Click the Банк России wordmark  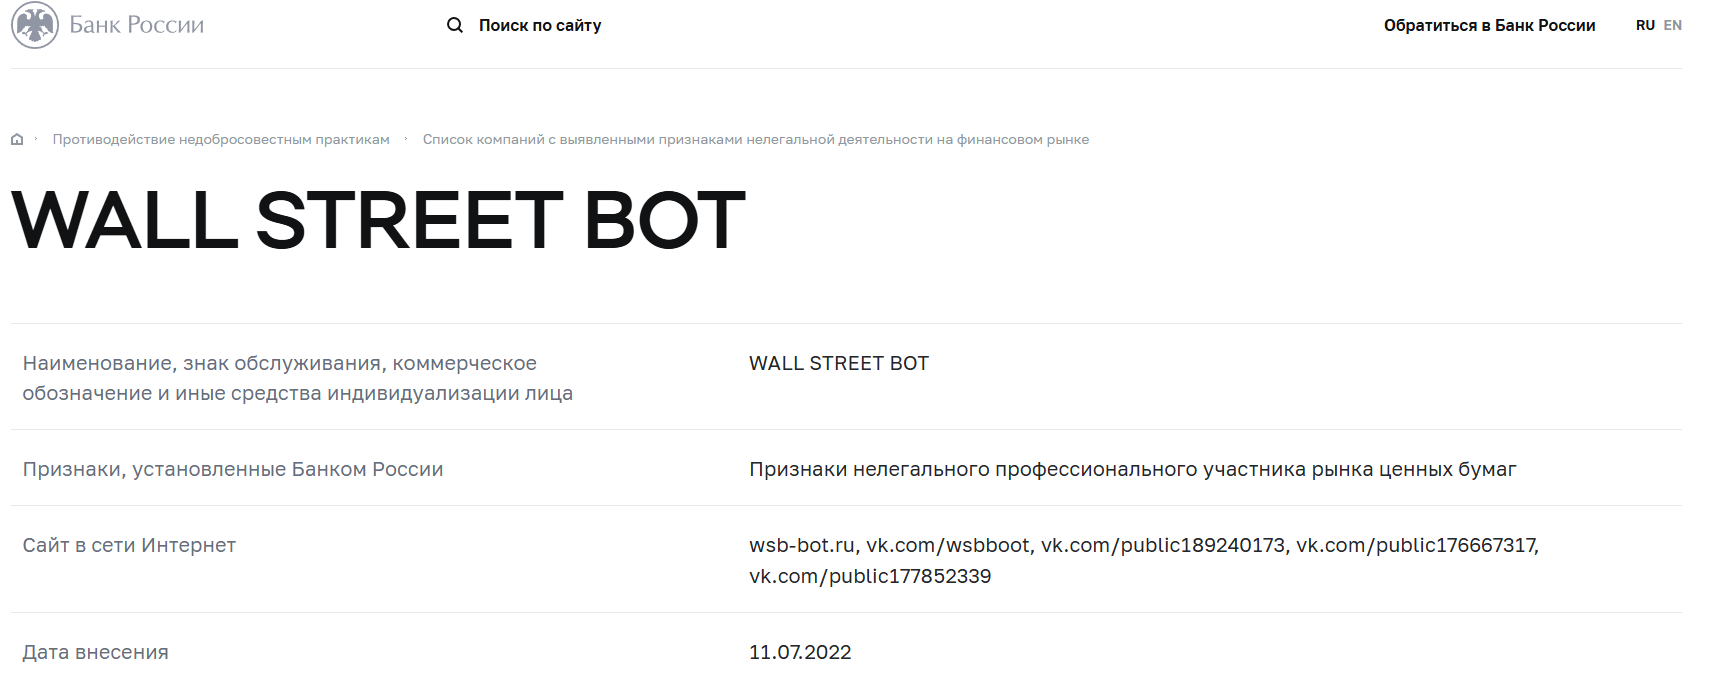[x=137, y=25]
